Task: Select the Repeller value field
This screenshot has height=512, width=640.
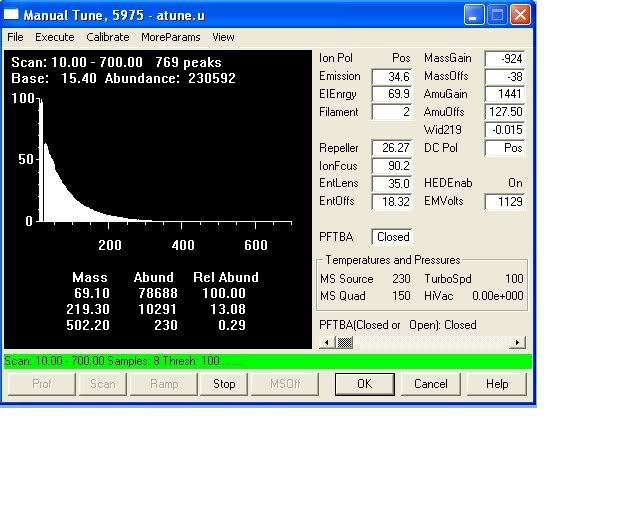Action: (x=391, y=149)
